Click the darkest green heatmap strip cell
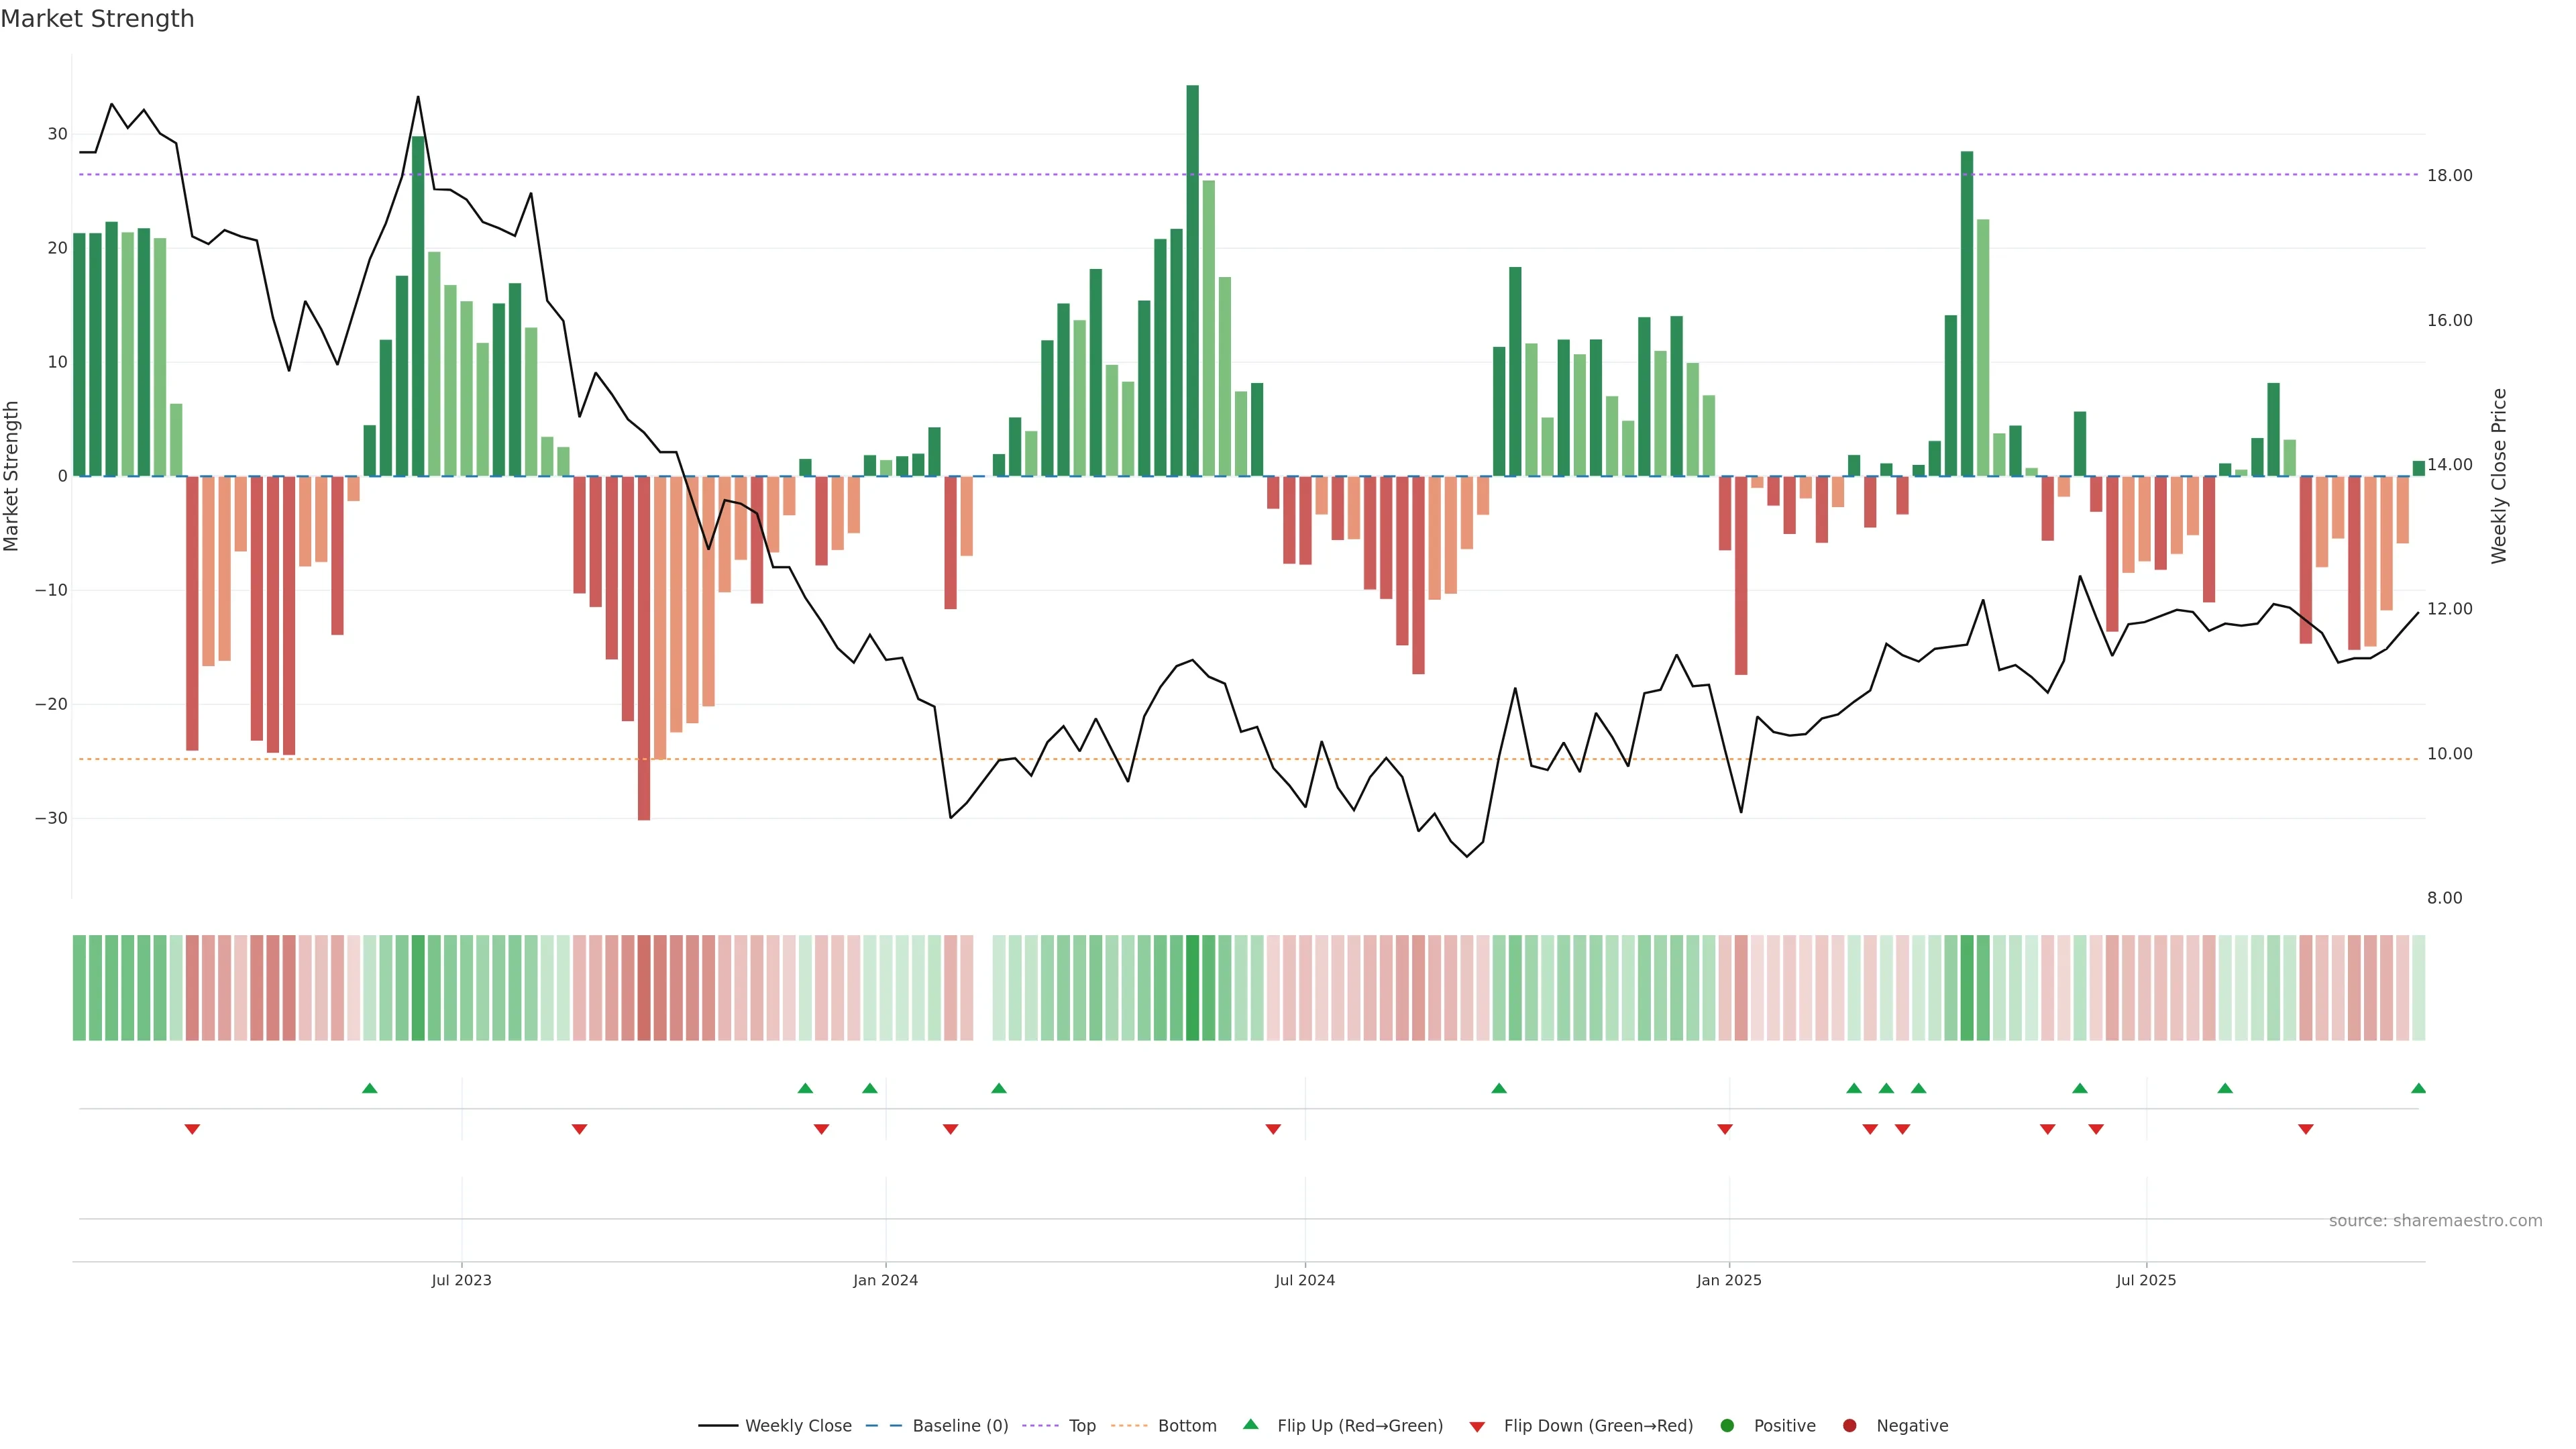The image size is (2576, 1449). click(1192, 988)
